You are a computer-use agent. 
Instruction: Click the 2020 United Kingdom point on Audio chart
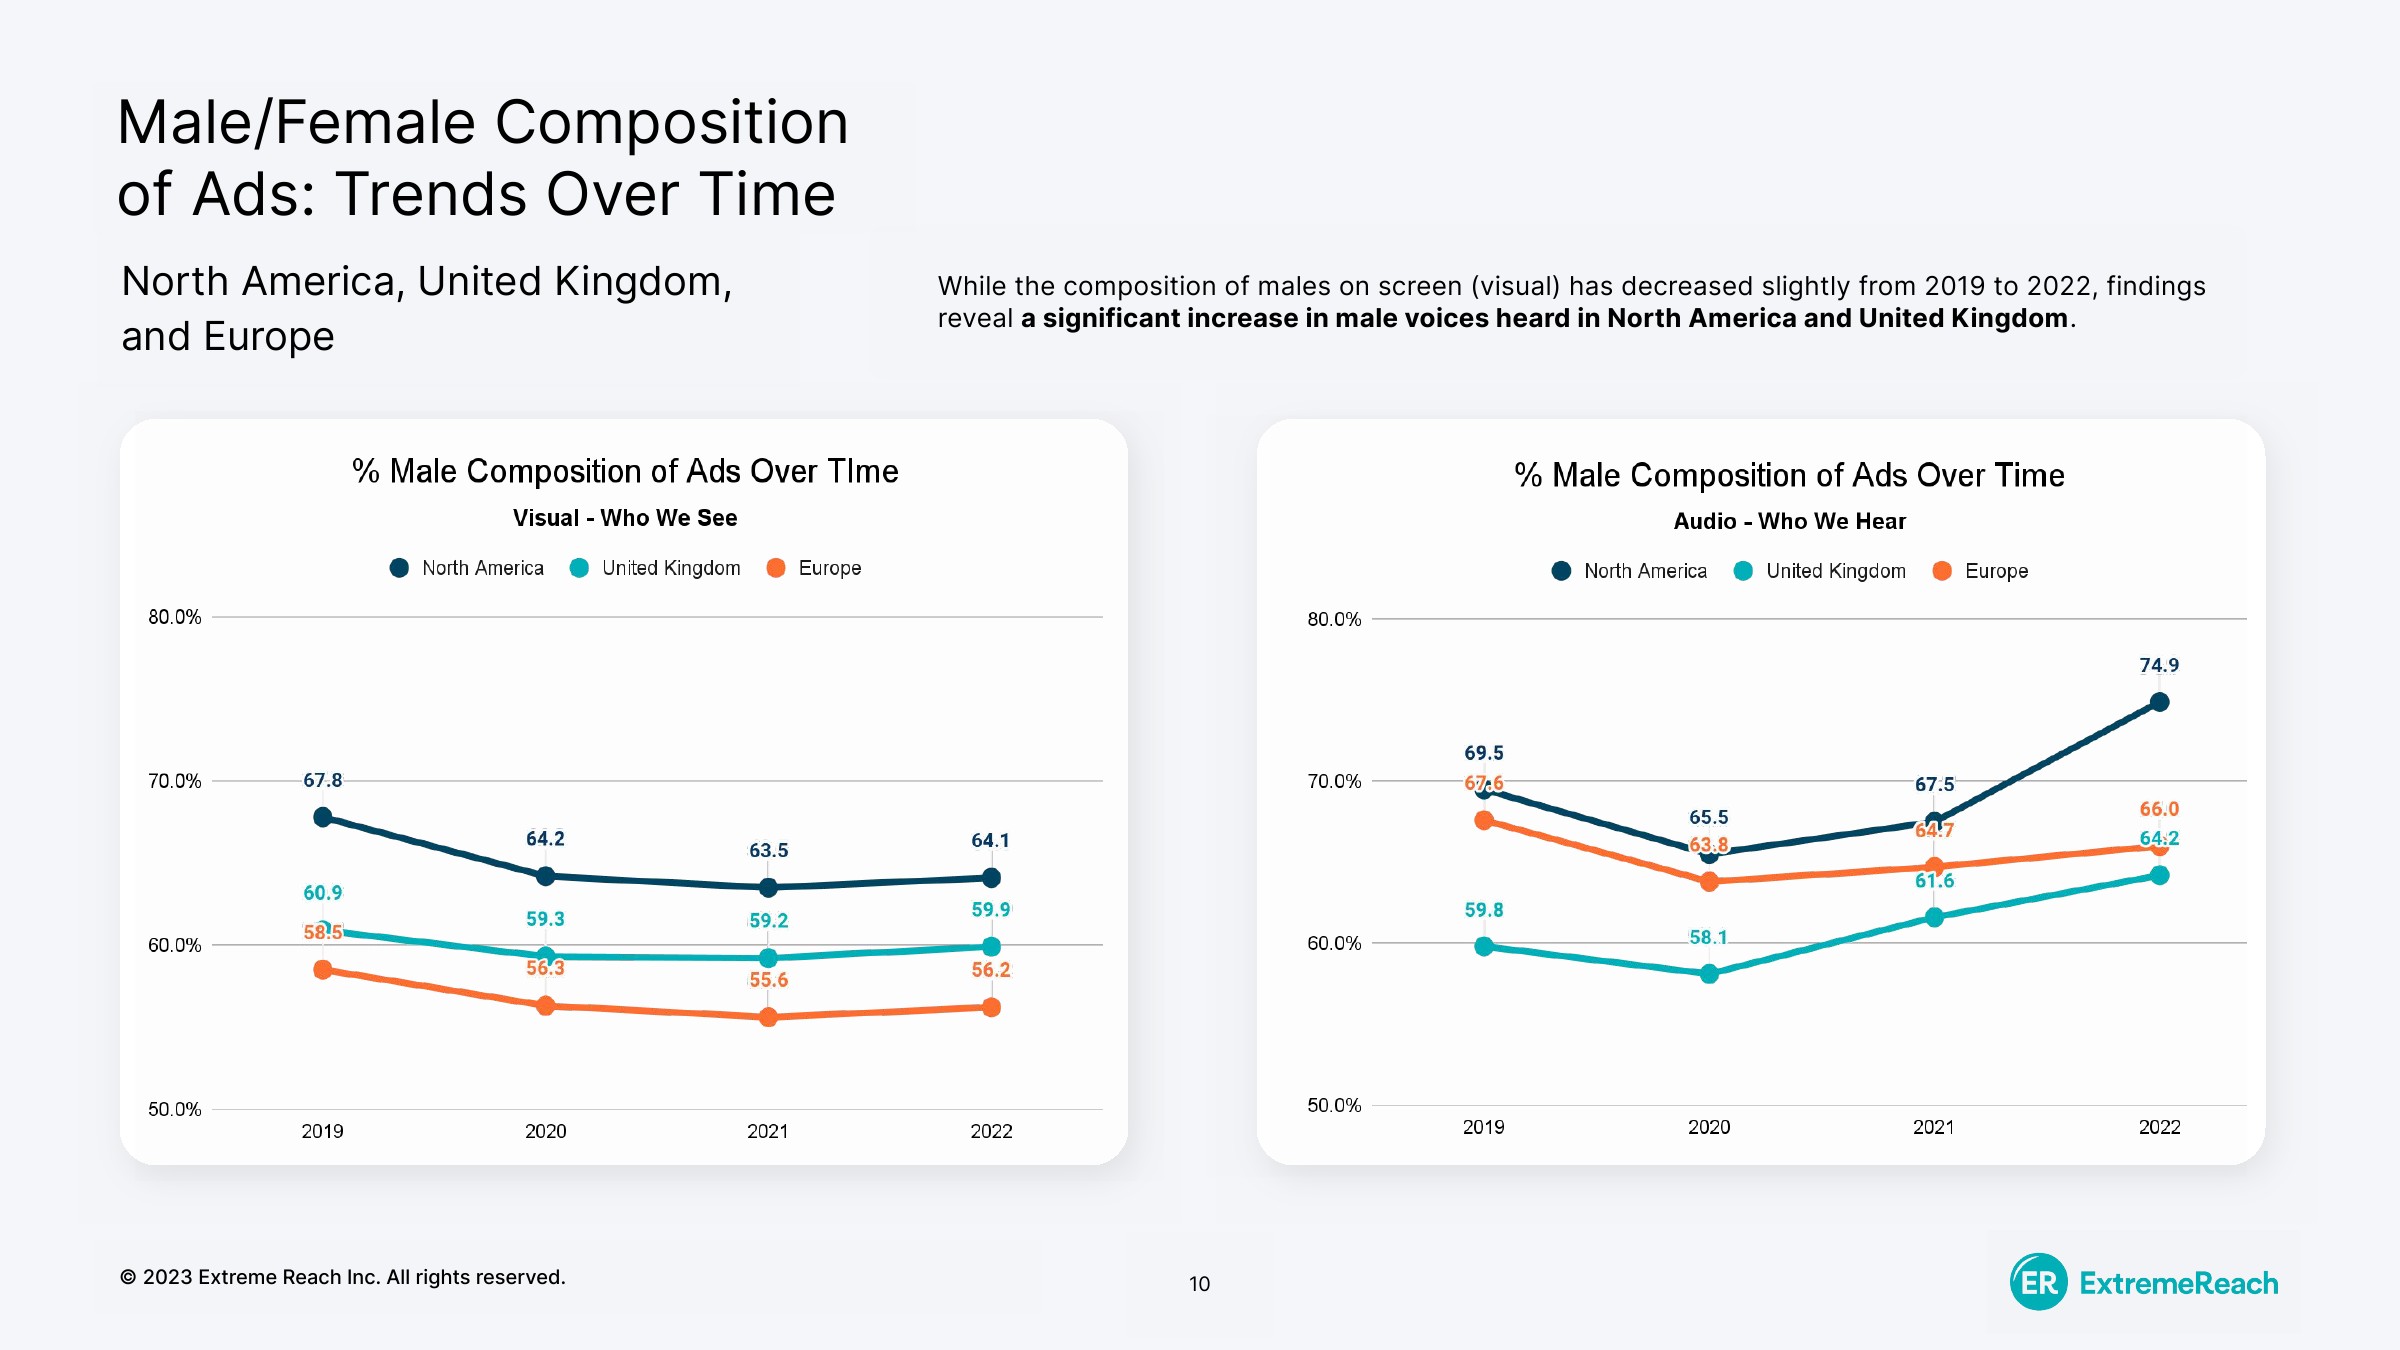[x=1709, y=974]
